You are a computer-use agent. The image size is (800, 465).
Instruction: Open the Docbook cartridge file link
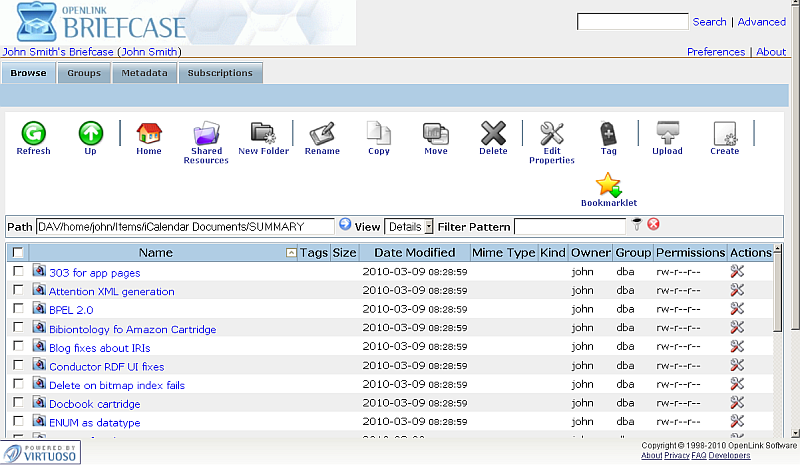click(x=94, y=404)
